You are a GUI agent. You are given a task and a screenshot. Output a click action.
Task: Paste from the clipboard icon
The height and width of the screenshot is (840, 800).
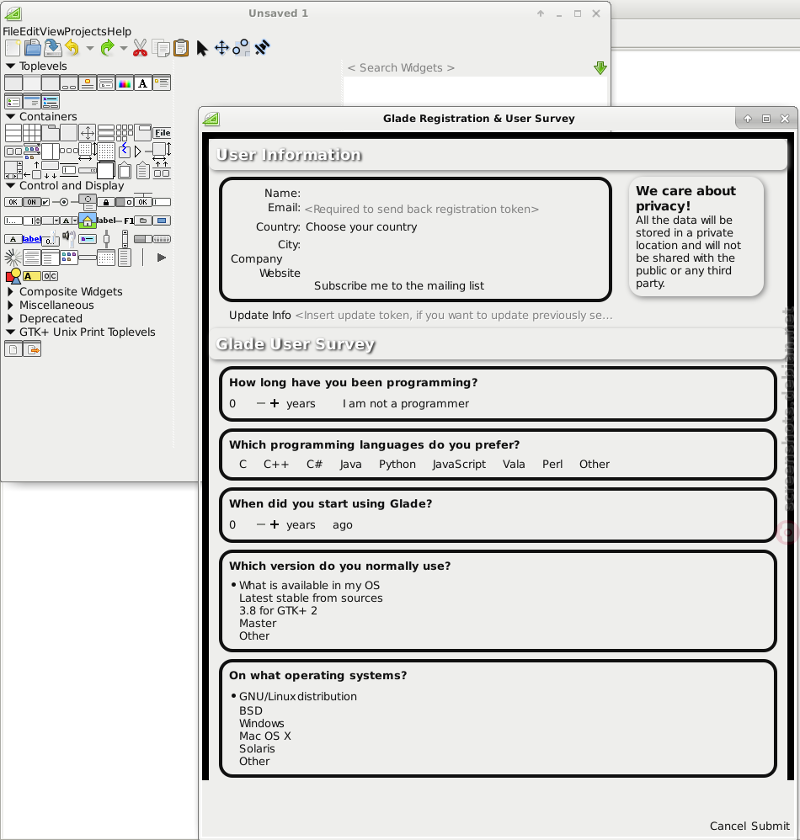pos(181,48)
